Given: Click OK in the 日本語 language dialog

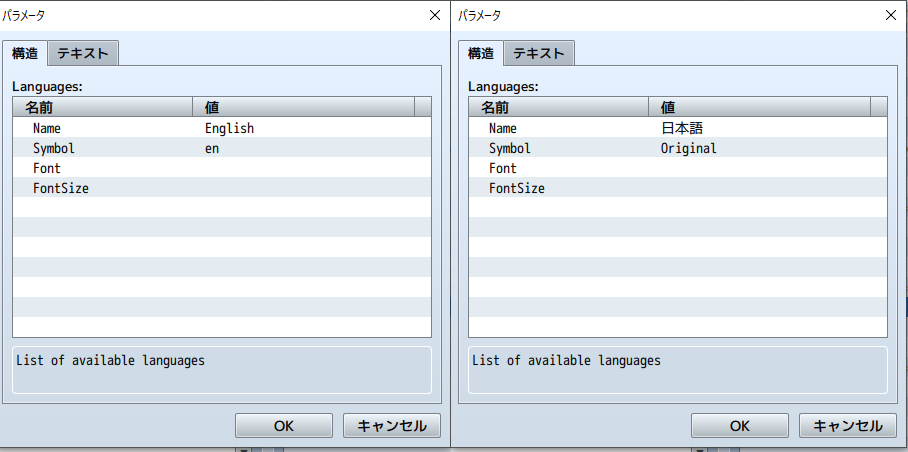Looking at the screenshot, I should [739, 425].
